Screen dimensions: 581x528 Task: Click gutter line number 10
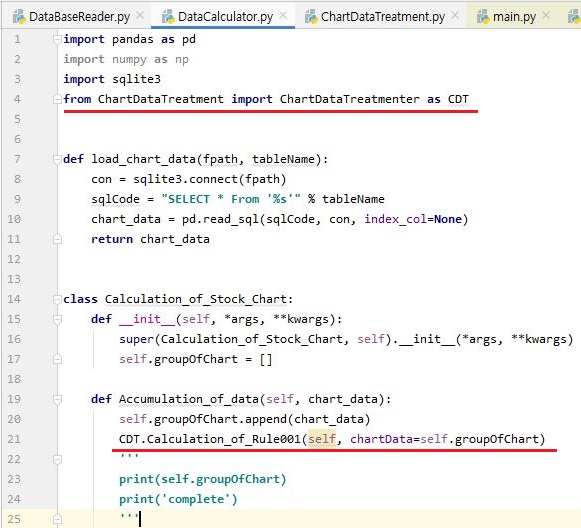[14, 219]
